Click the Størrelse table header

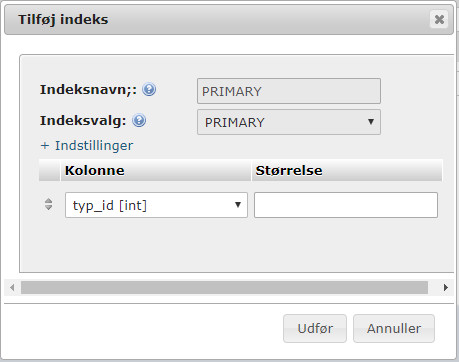click(347, 170)
